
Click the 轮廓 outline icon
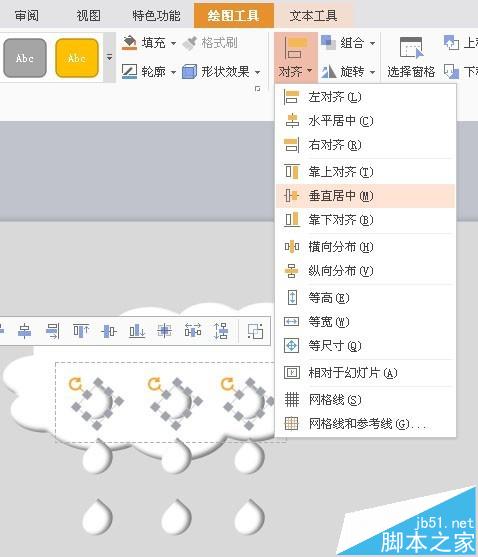(x=129, y=71)
